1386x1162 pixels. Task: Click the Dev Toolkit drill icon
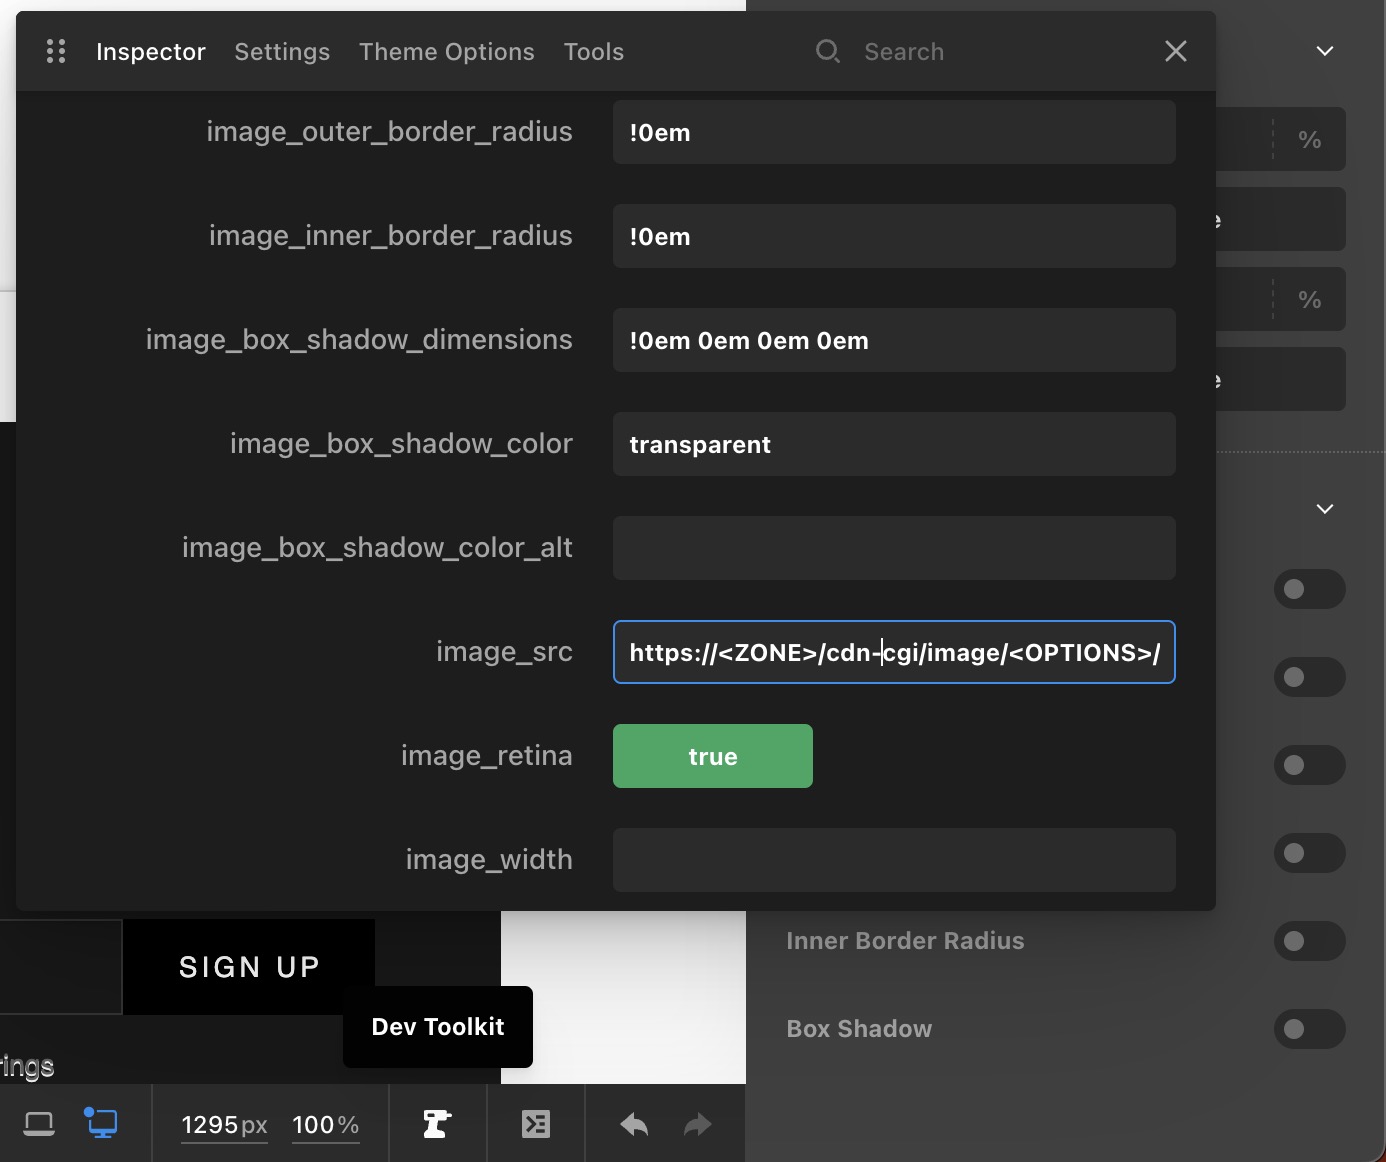tap(437, 1124)
